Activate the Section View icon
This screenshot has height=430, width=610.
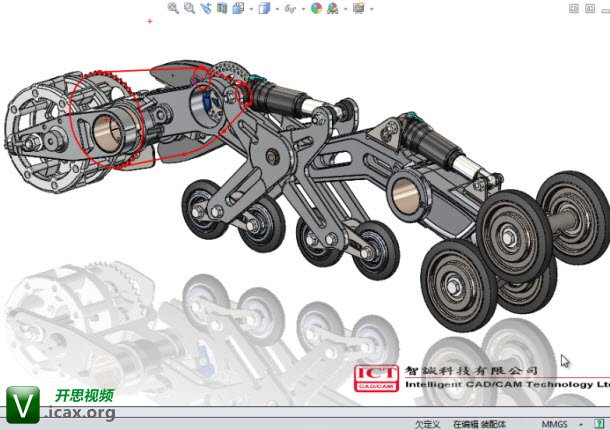tap(222, 8)
